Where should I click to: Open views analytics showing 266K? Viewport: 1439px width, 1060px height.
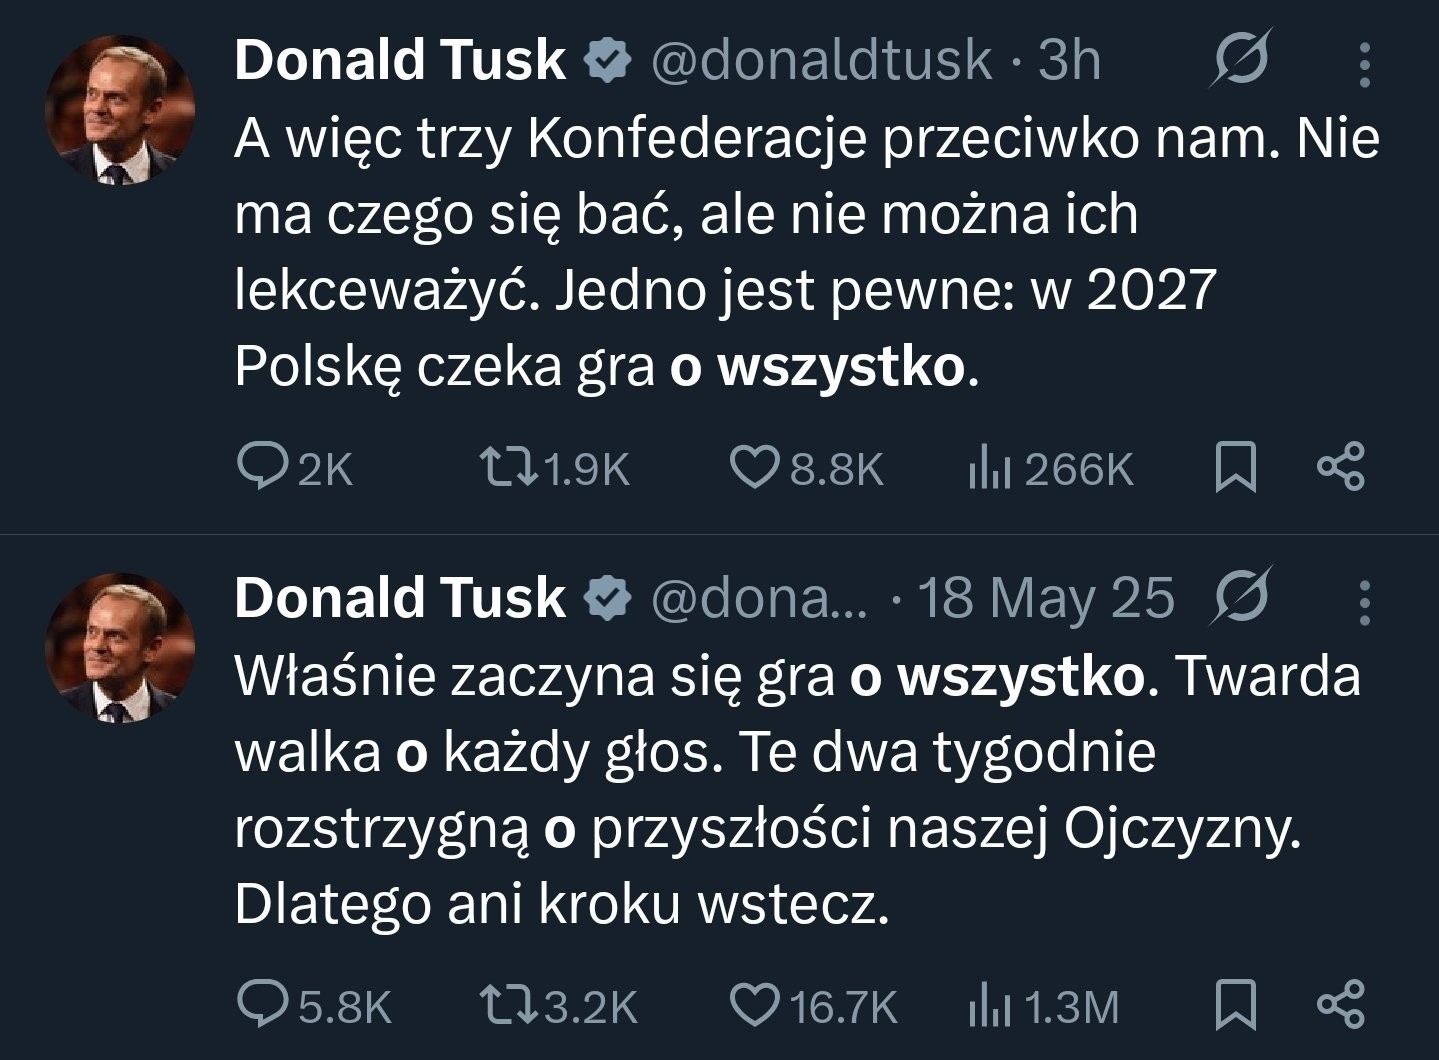pos(999,464)
